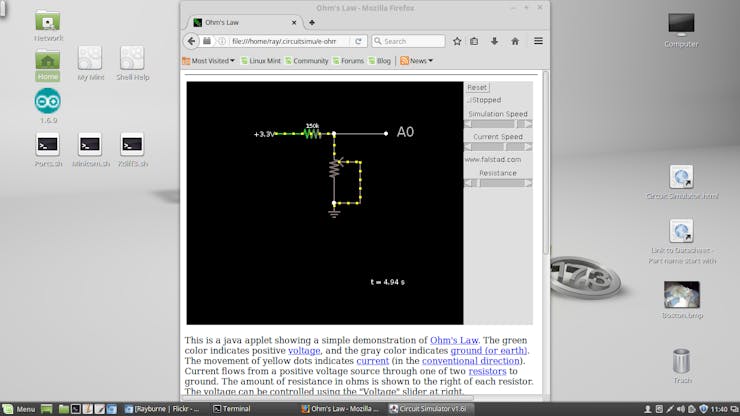Click the Resistance slider
Image resolution: width=740 pixels, height=416 pixels.
[498, 182]
